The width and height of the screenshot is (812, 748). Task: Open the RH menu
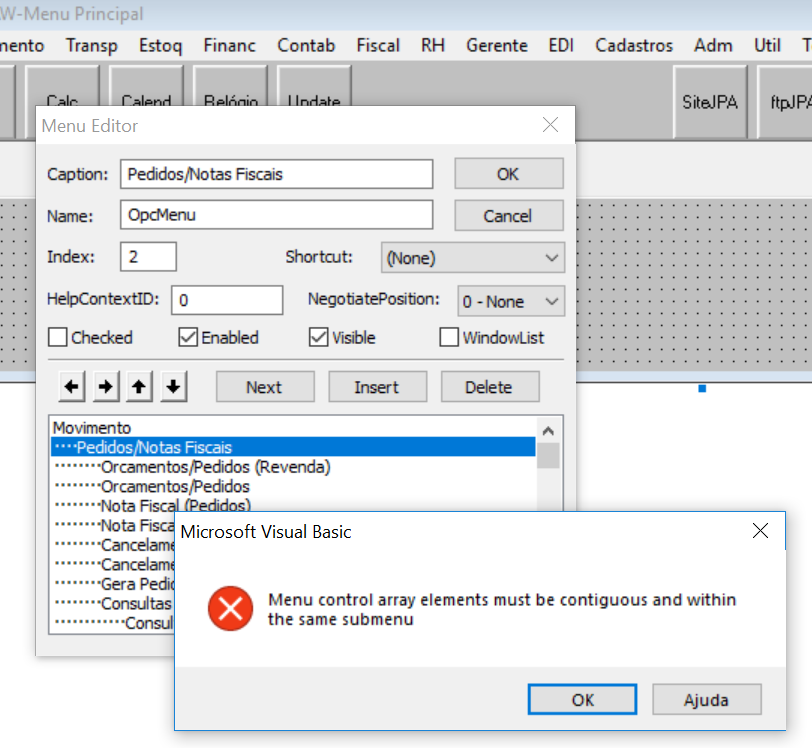point(433,46)
